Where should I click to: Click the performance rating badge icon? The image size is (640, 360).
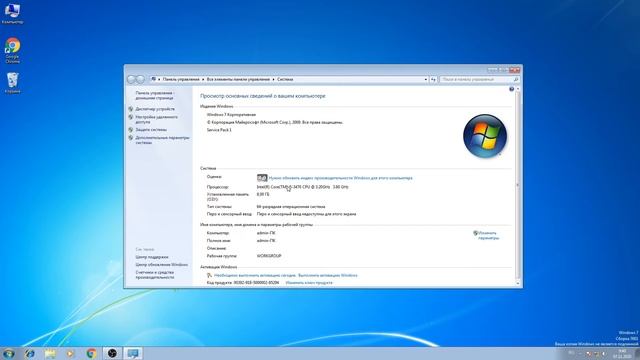[x=262, y=178]
